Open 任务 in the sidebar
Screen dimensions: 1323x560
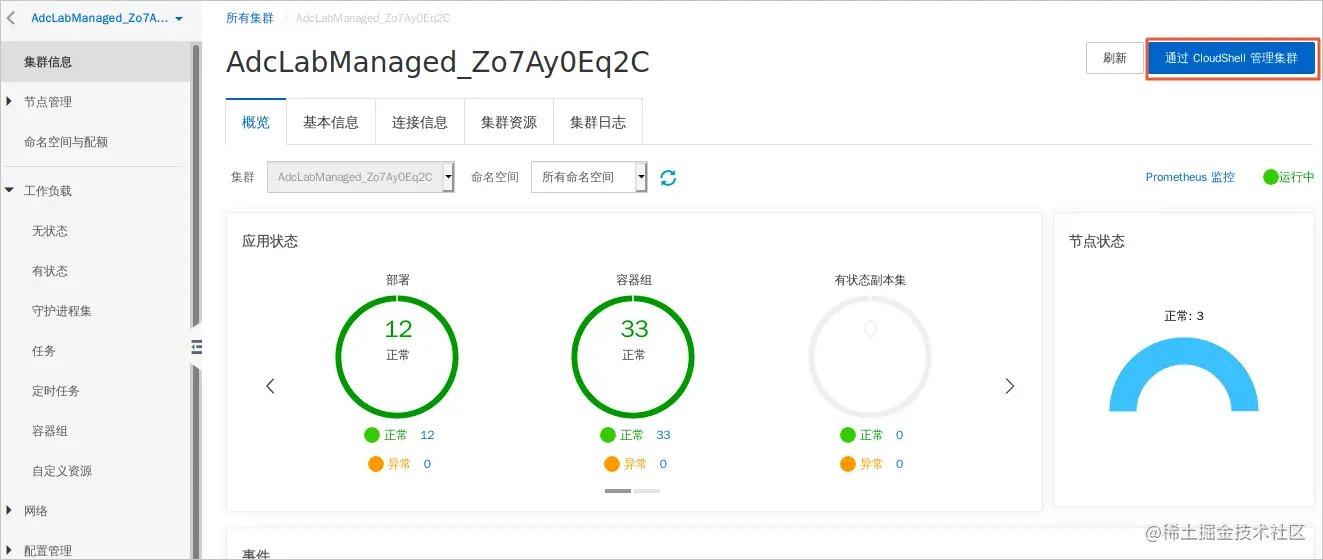tap(44, 351)
